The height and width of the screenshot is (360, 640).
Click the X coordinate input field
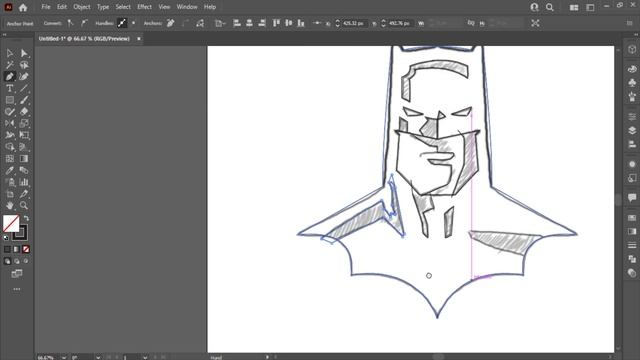coord(355,23)
